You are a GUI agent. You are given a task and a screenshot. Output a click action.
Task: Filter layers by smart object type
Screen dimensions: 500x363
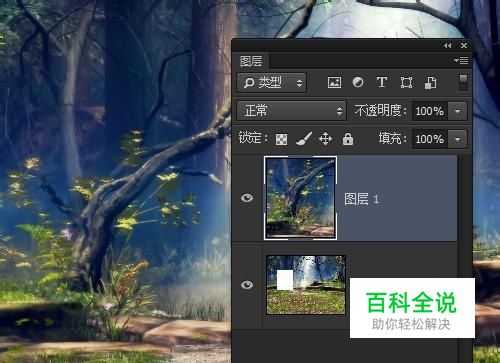coord(430,82)
